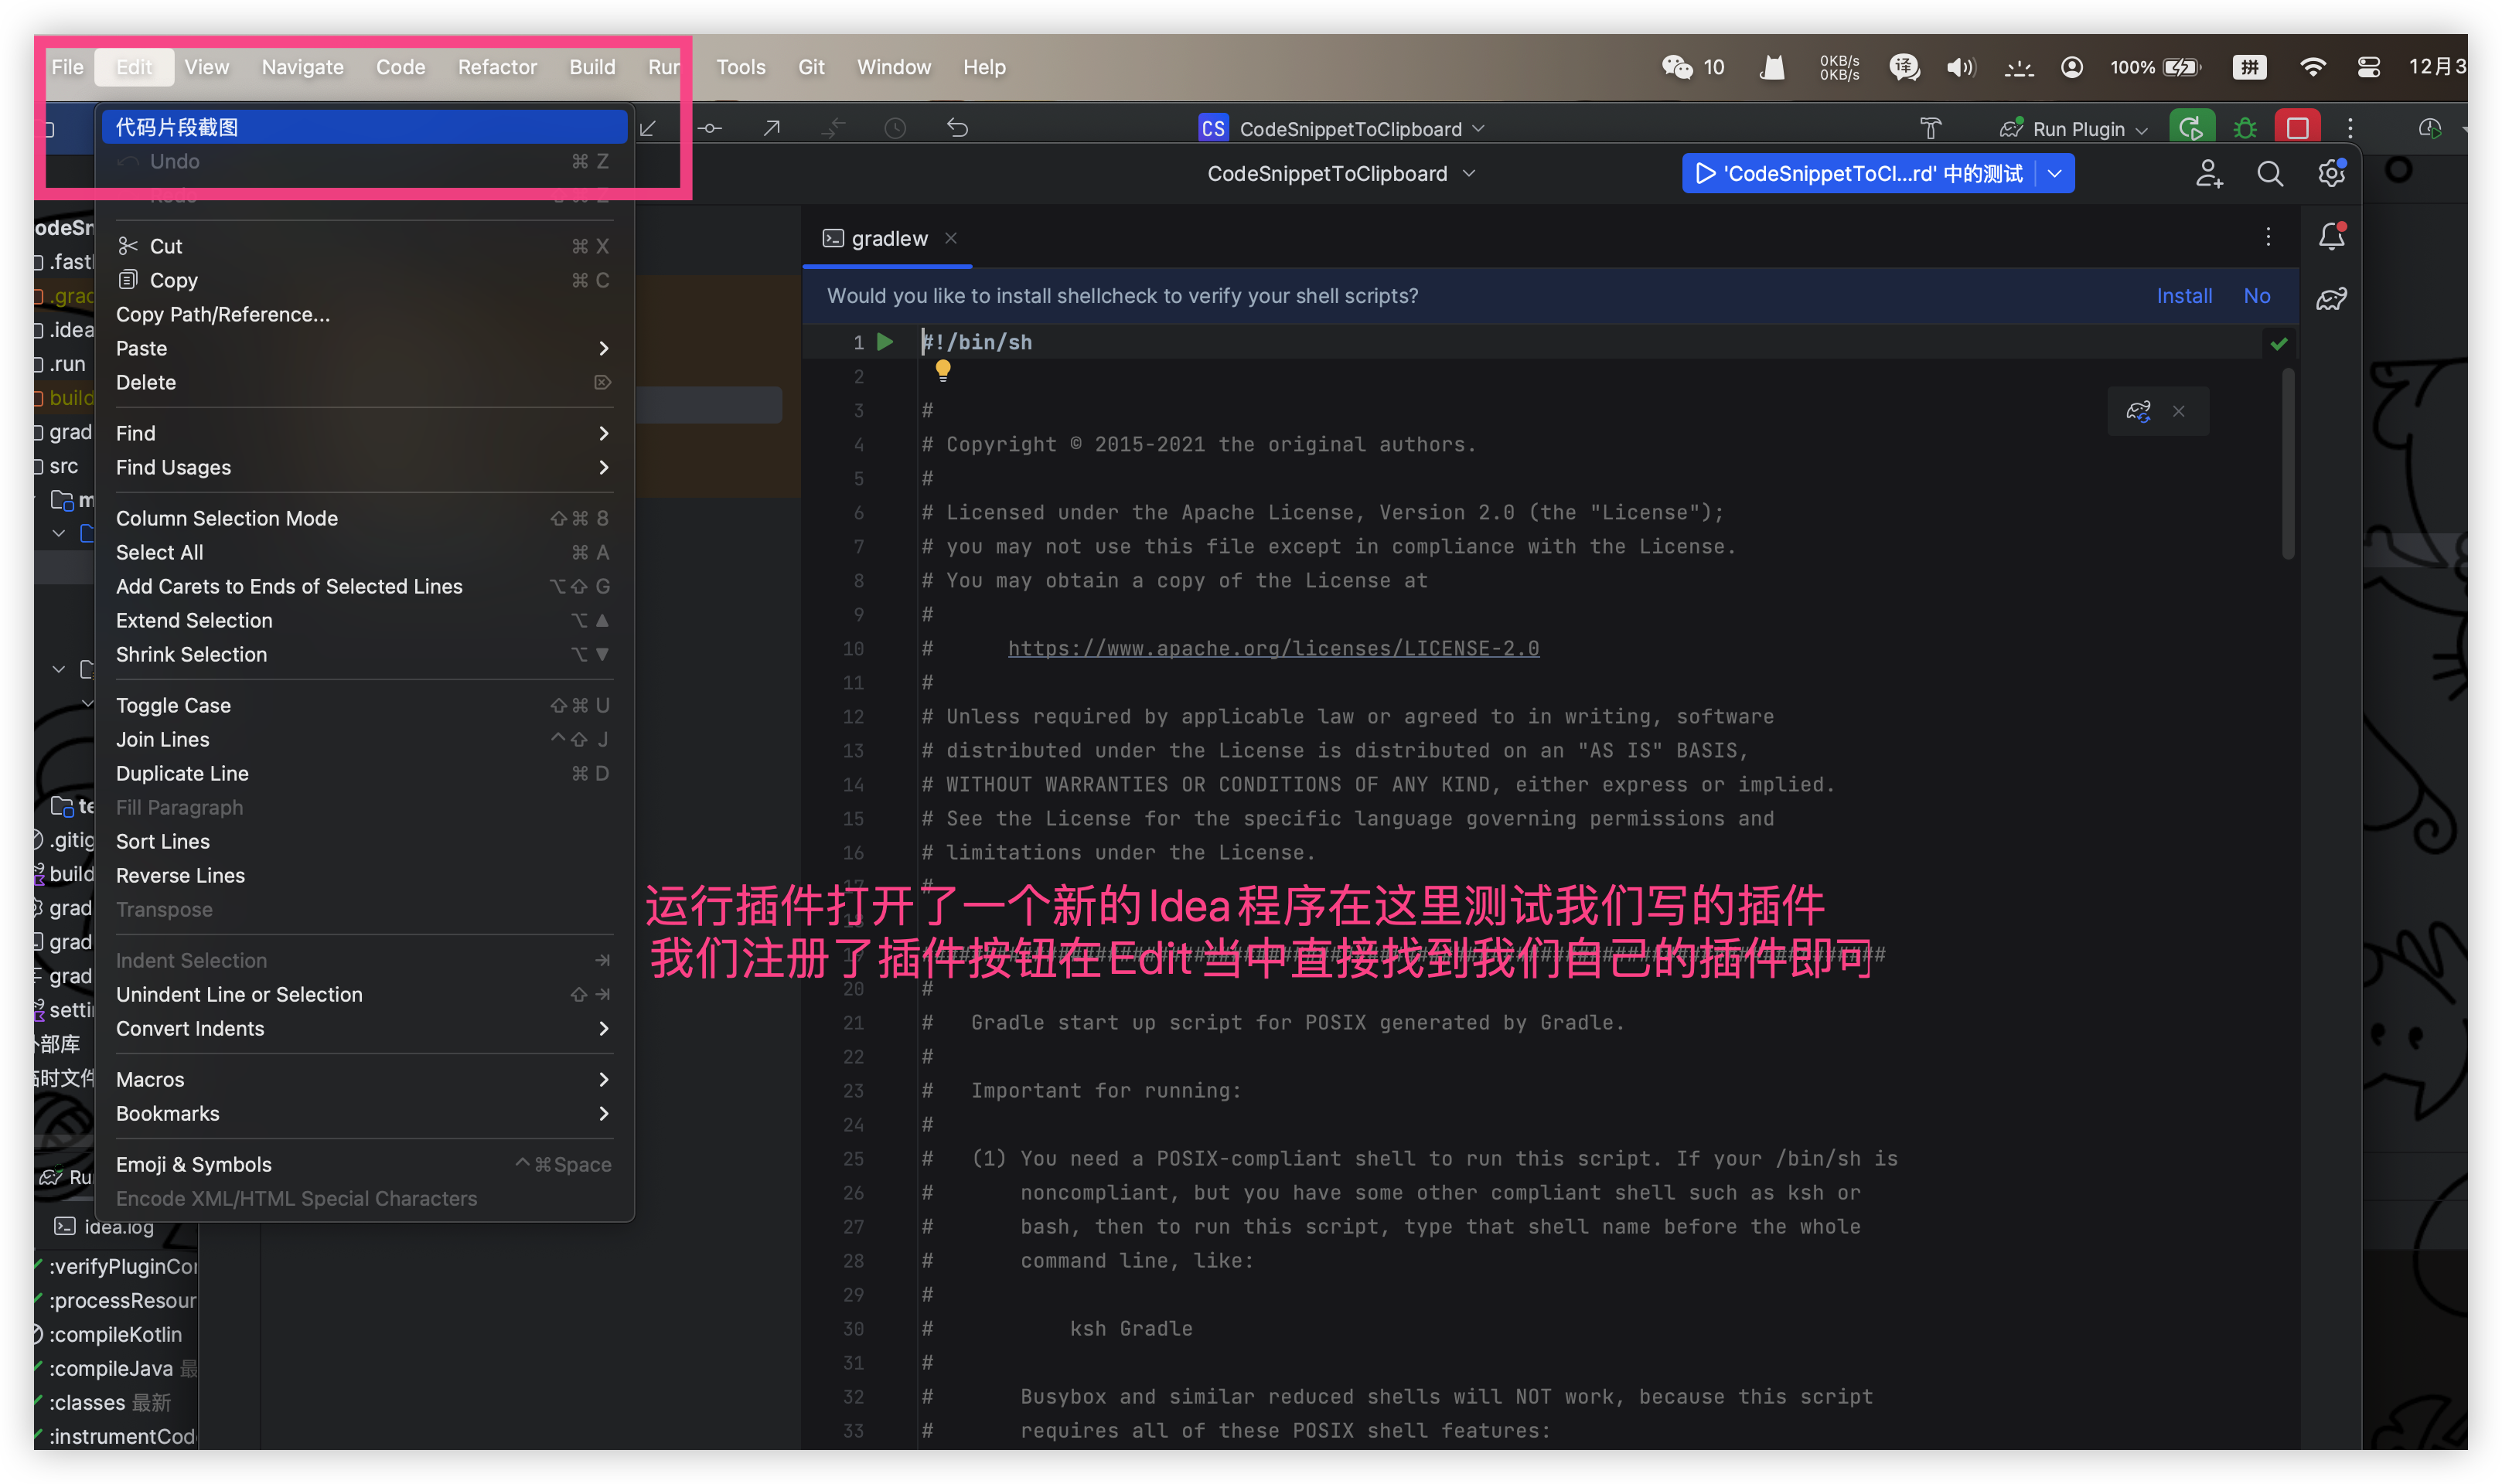Open the Window menu
This screenshot has height=1484, width=2502.
893,67
